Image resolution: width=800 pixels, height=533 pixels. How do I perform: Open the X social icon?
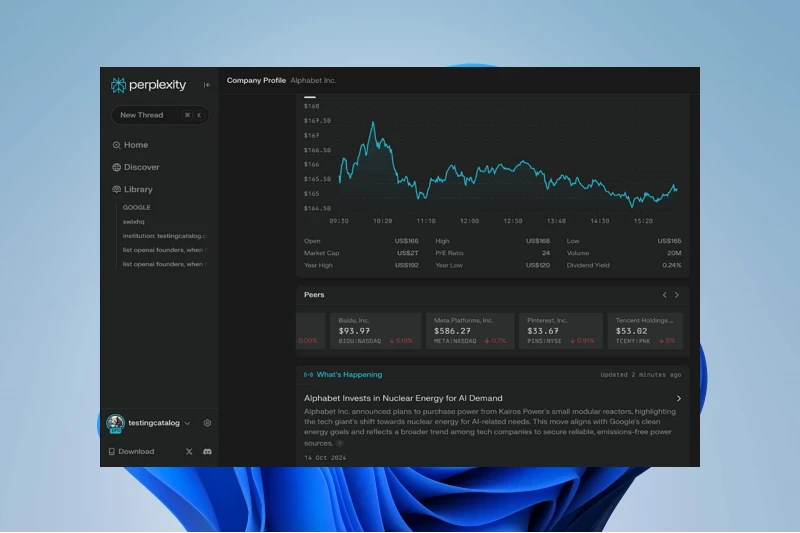(x=189, y=452)
